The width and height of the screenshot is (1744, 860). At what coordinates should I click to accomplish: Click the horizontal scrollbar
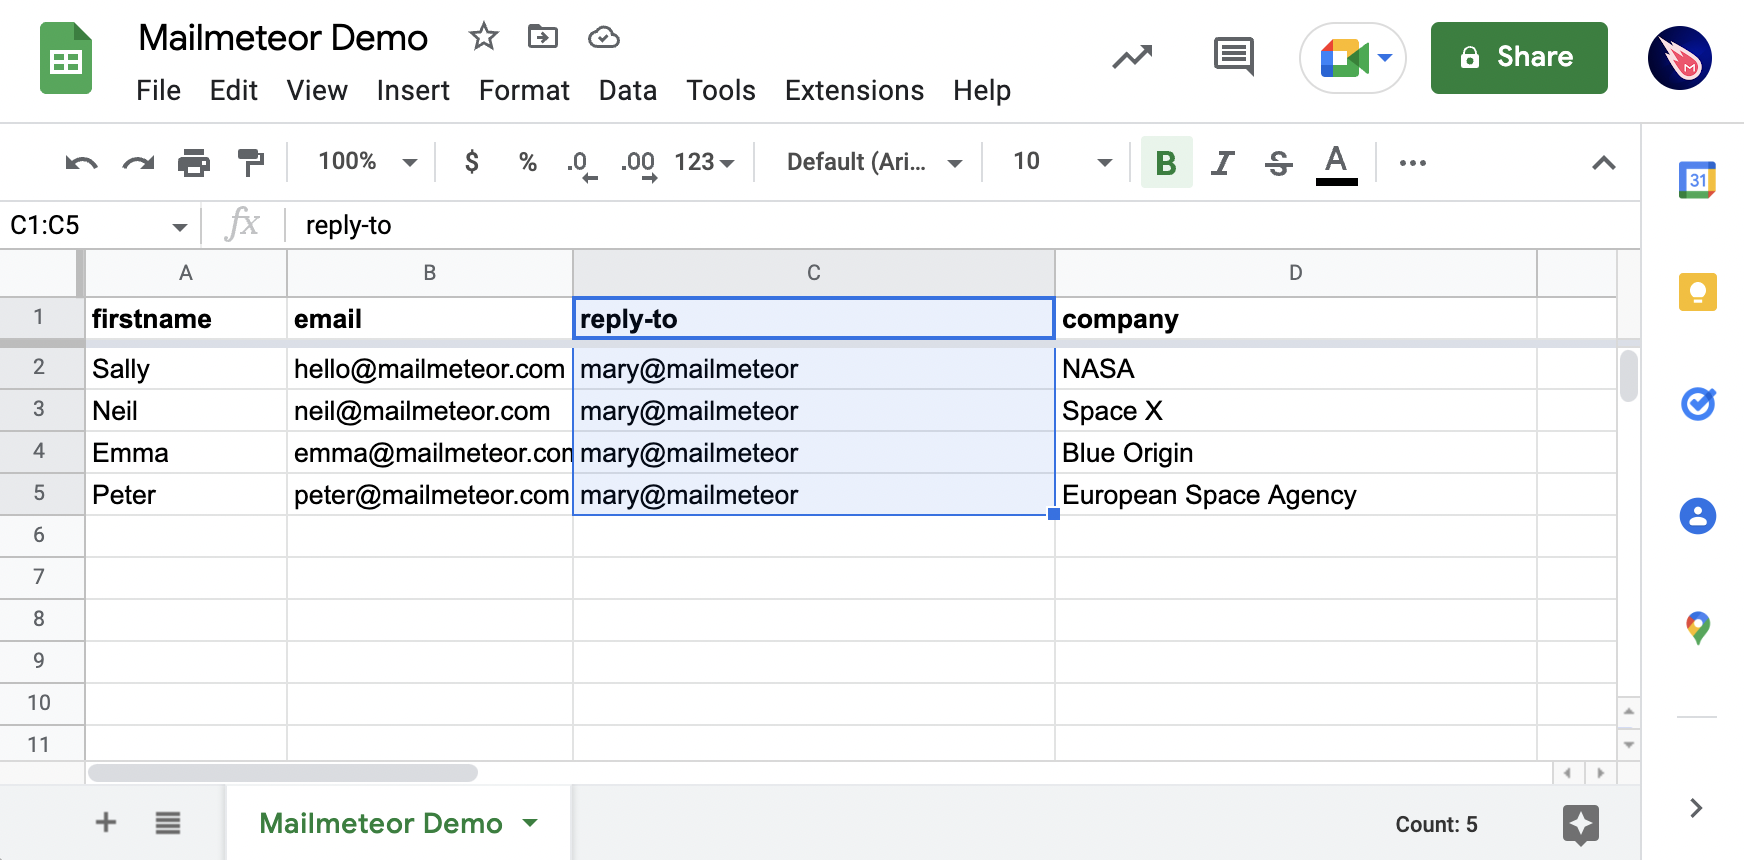283,773
